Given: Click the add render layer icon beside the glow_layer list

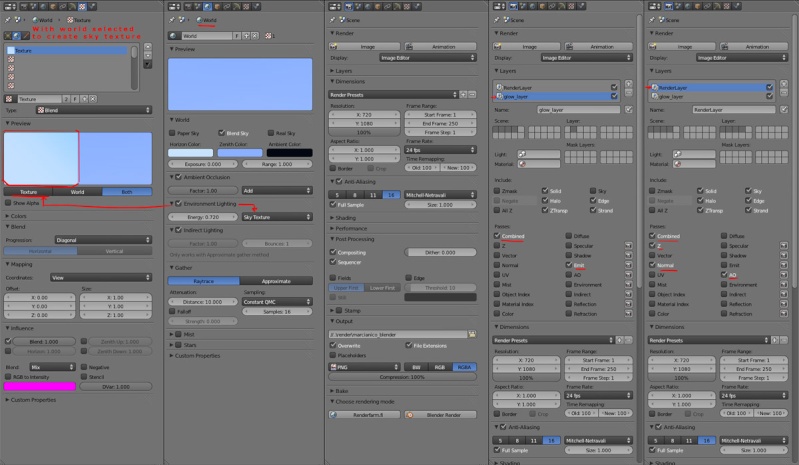Looking at the screenshot, I should pos(628,84).
